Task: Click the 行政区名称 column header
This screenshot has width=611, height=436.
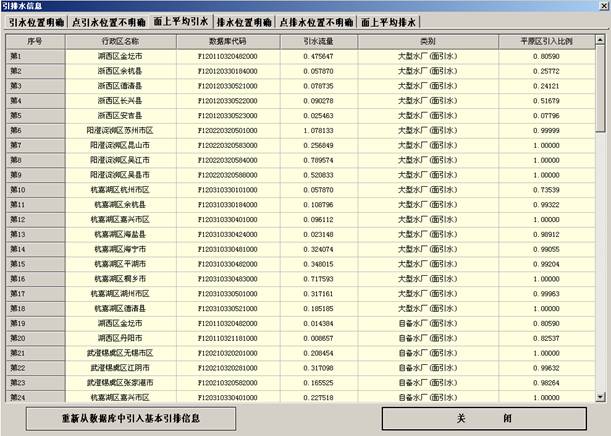Action: click(121, 41)
